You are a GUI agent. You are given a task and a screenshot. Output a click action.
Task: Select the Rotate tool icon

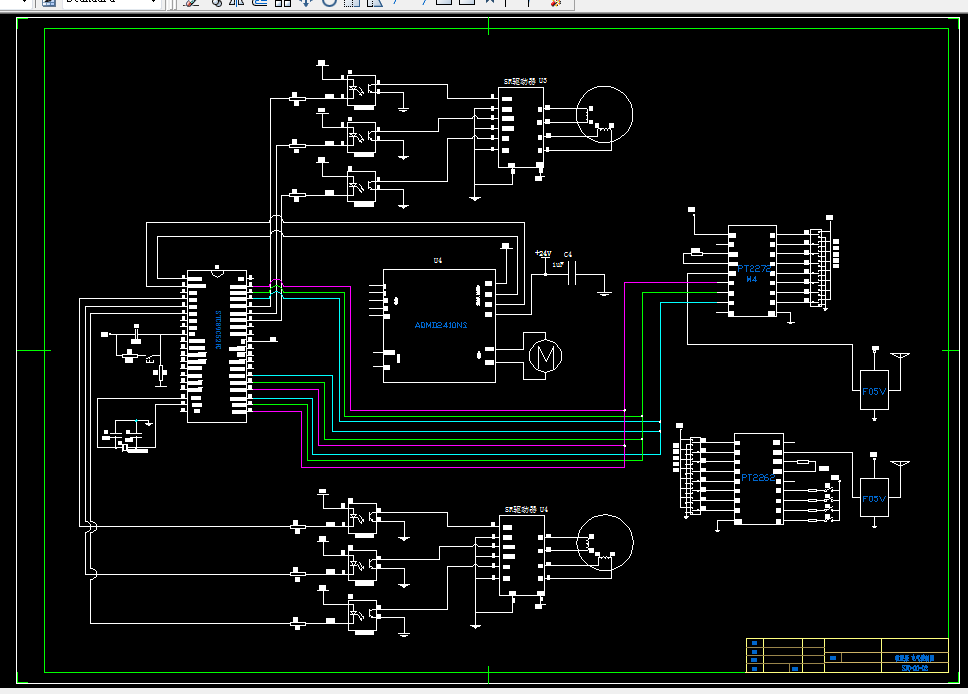point(329,2)
